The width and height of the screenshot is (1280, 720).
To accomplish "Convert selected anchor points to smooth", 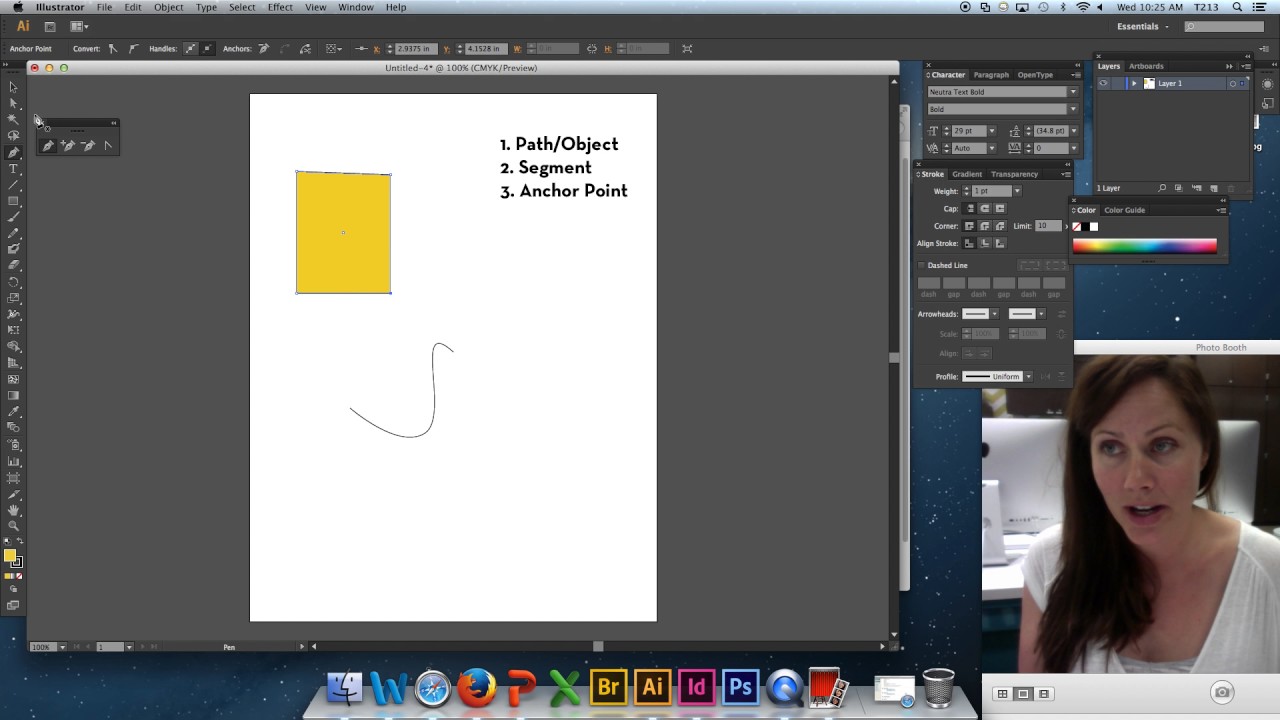I will [x=133, y=48].
